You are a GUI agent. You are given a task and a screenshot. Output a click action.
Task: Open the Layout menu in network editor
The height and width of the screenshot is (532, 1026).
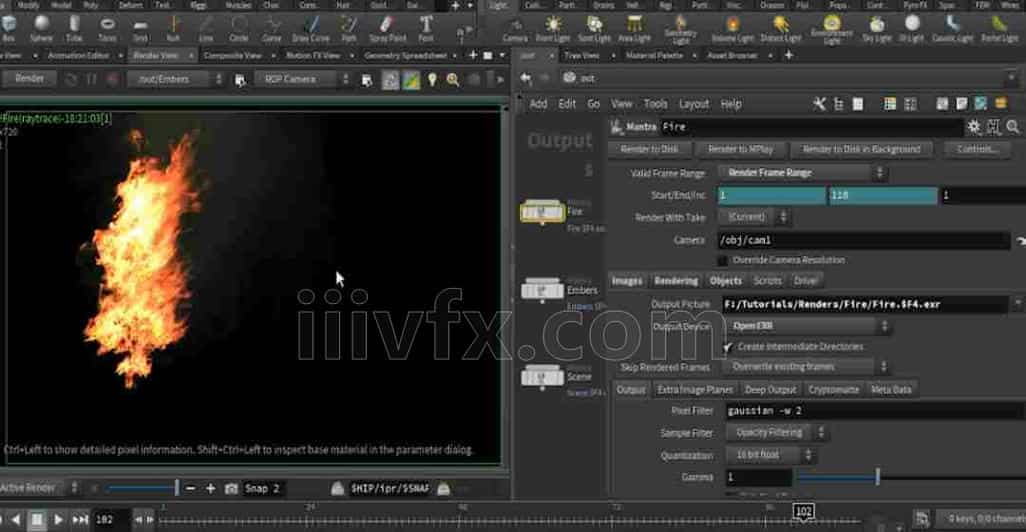click(694, 104)
